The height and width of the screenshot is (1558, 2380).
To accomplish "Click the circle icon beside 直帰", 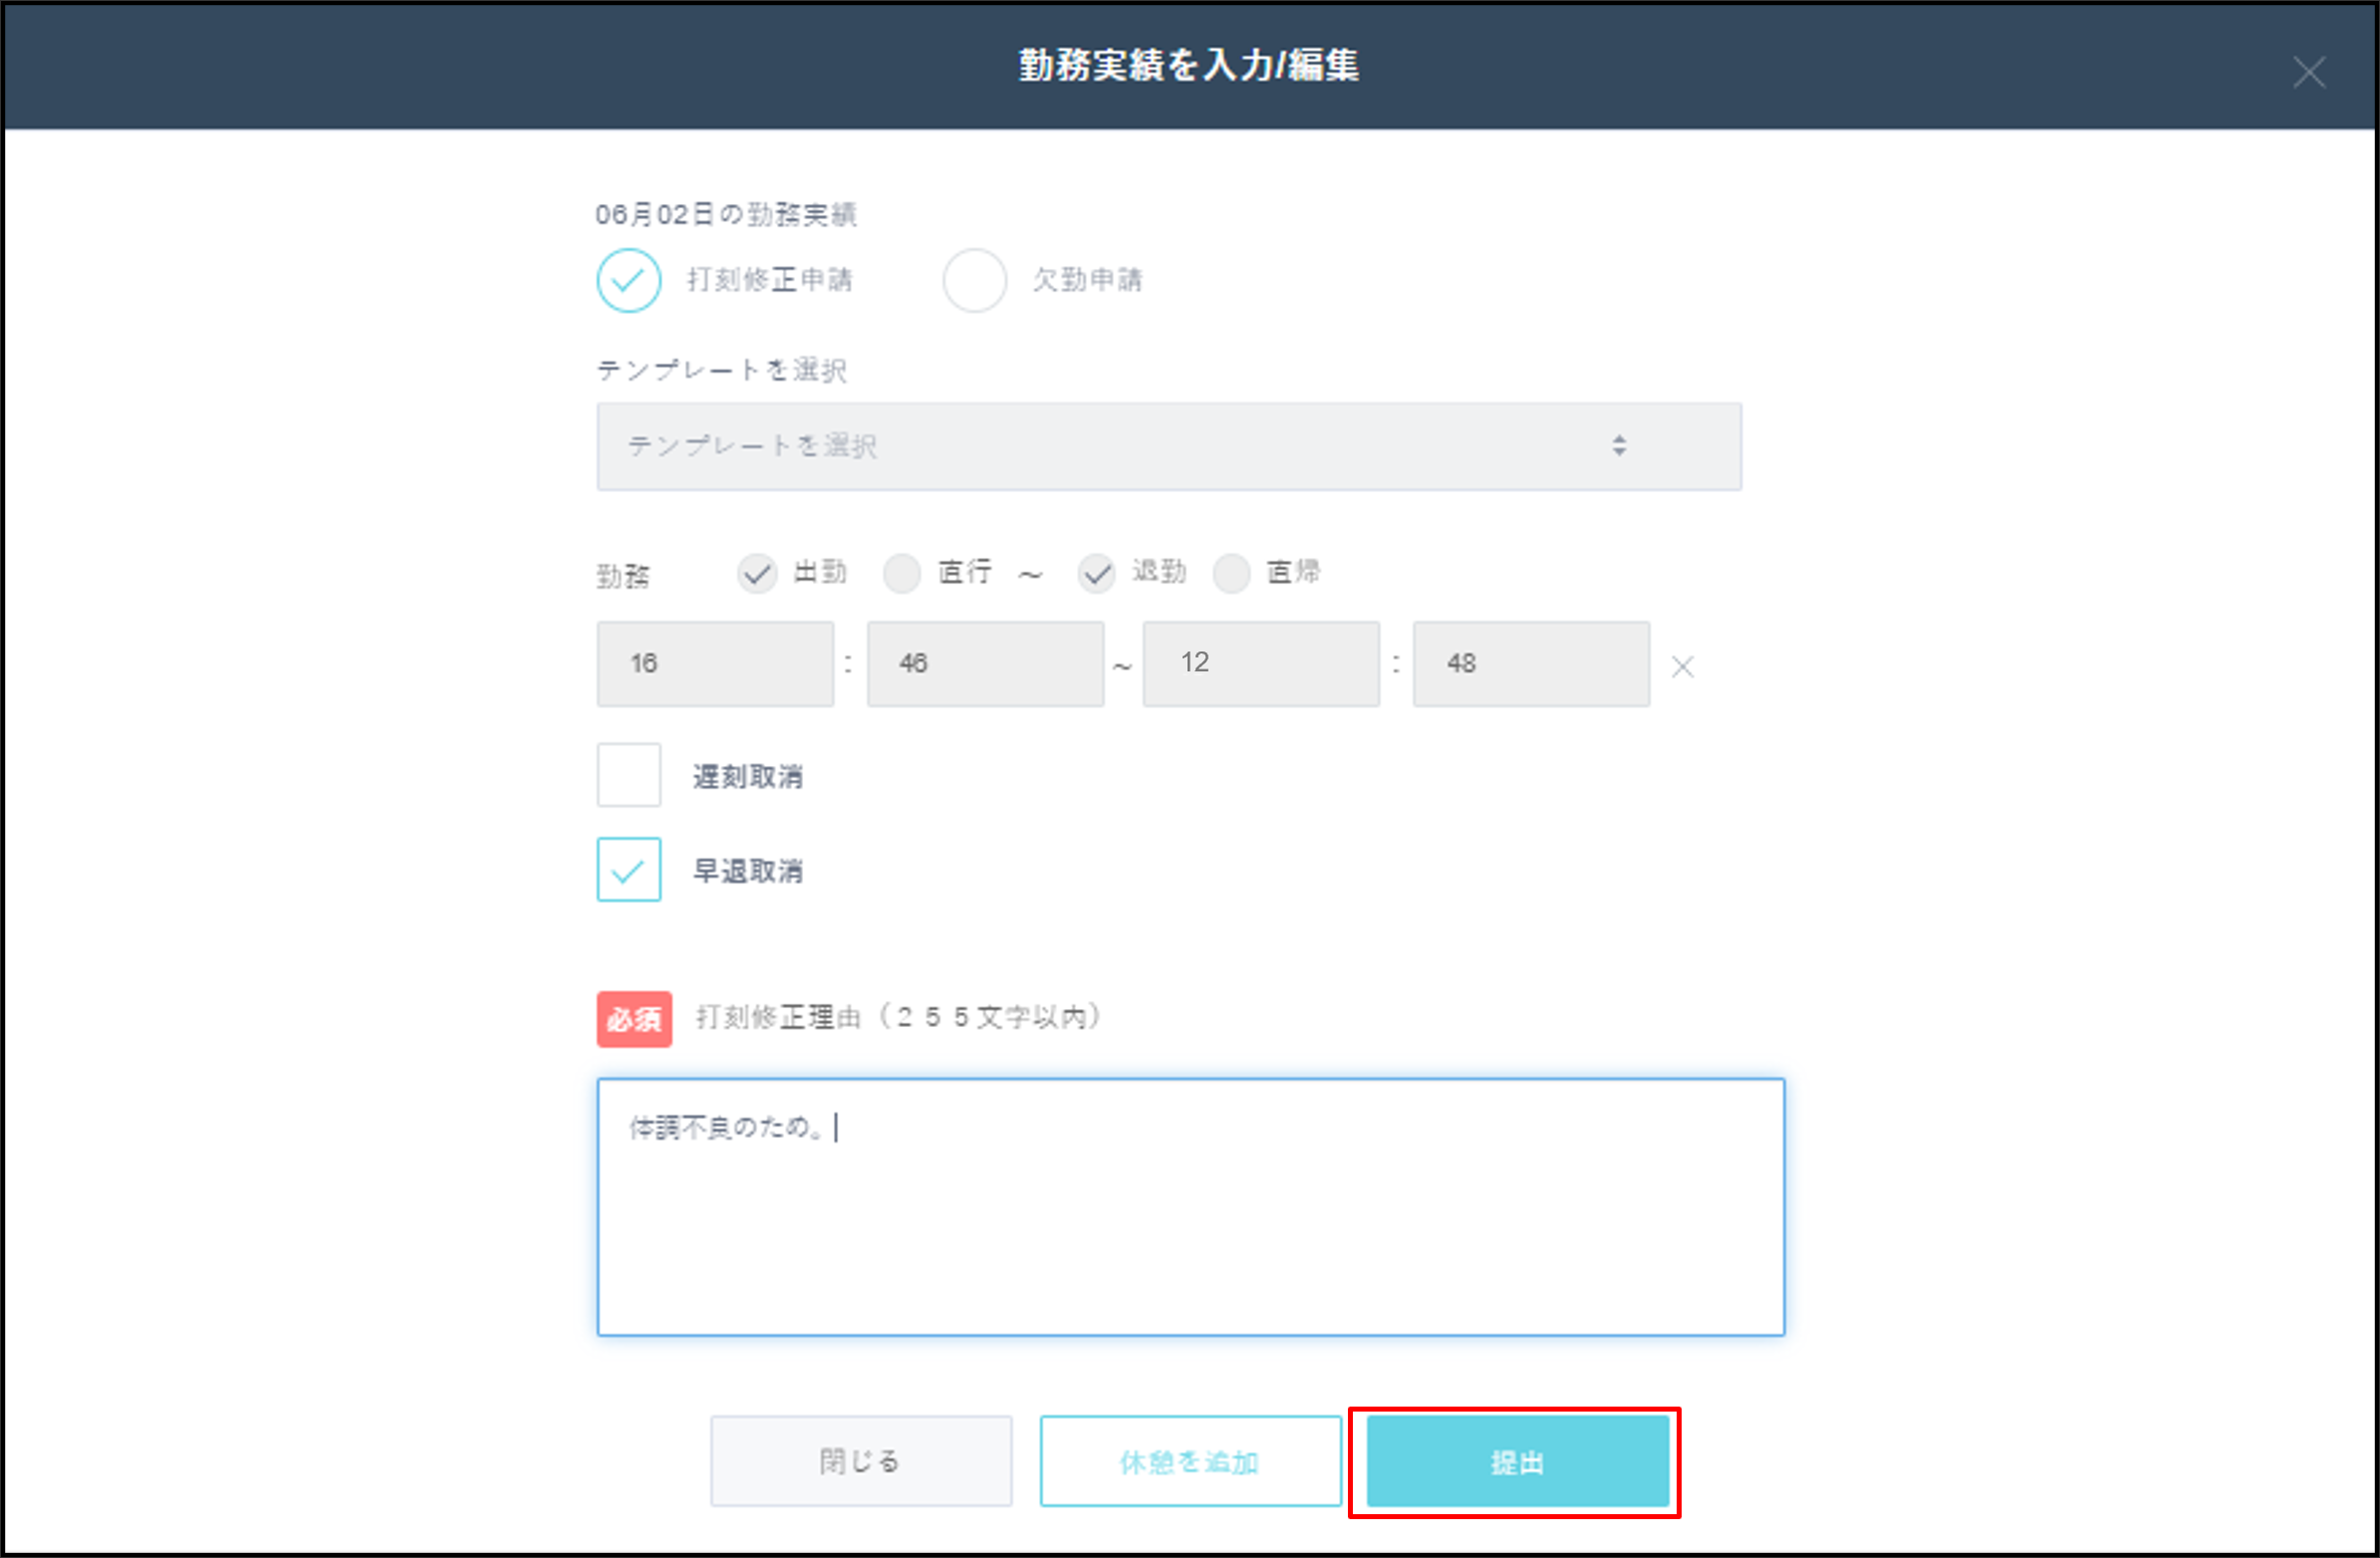I will [x=1232, y=574].
